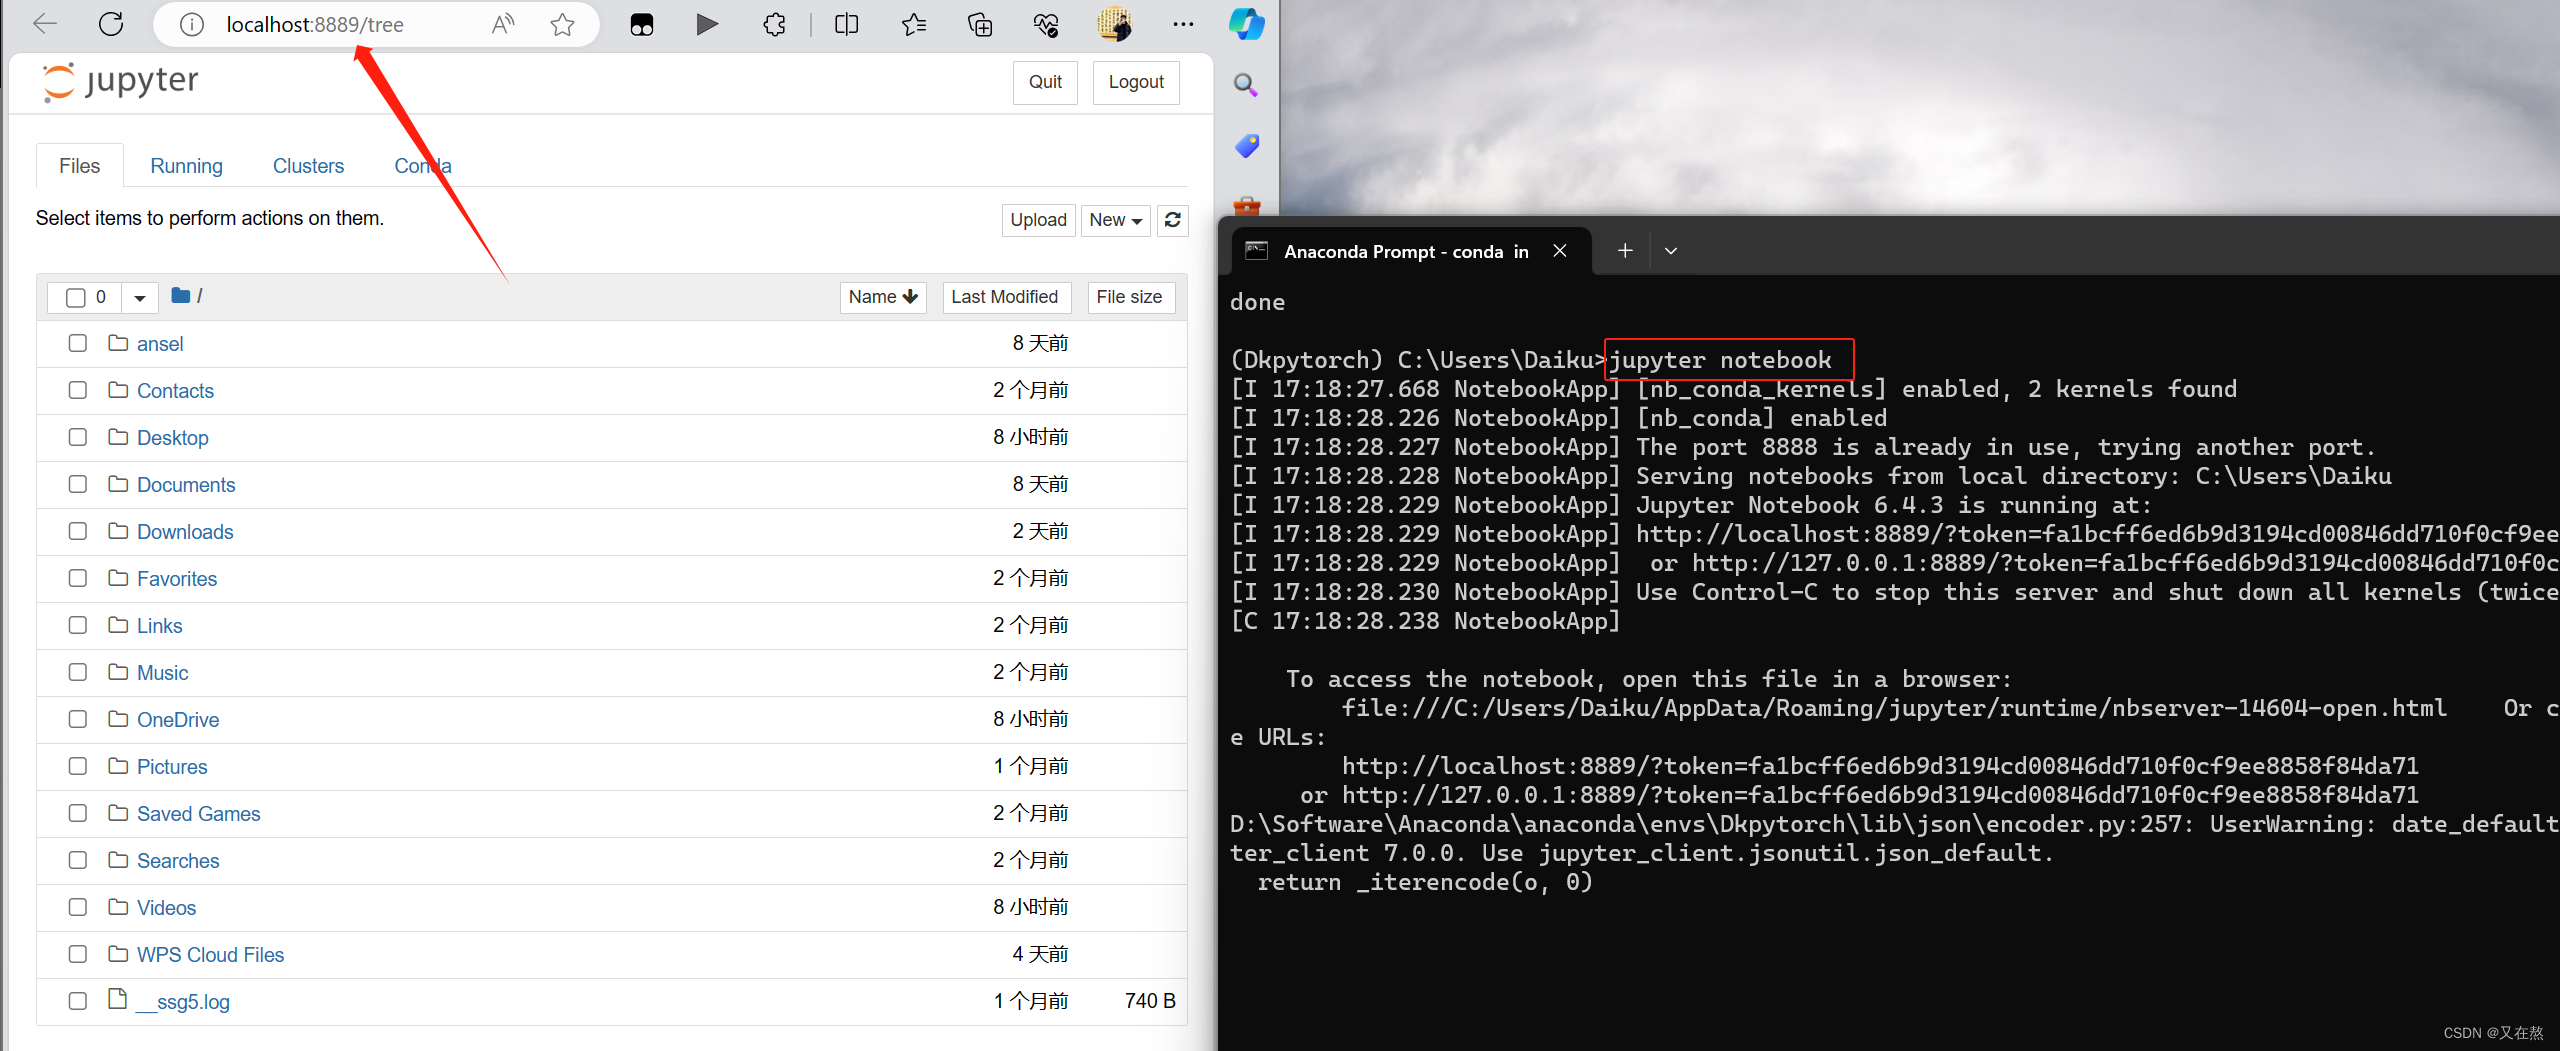Switch to the Files tab
The image size is (2560, 1051).
click(x=79, y=166)
